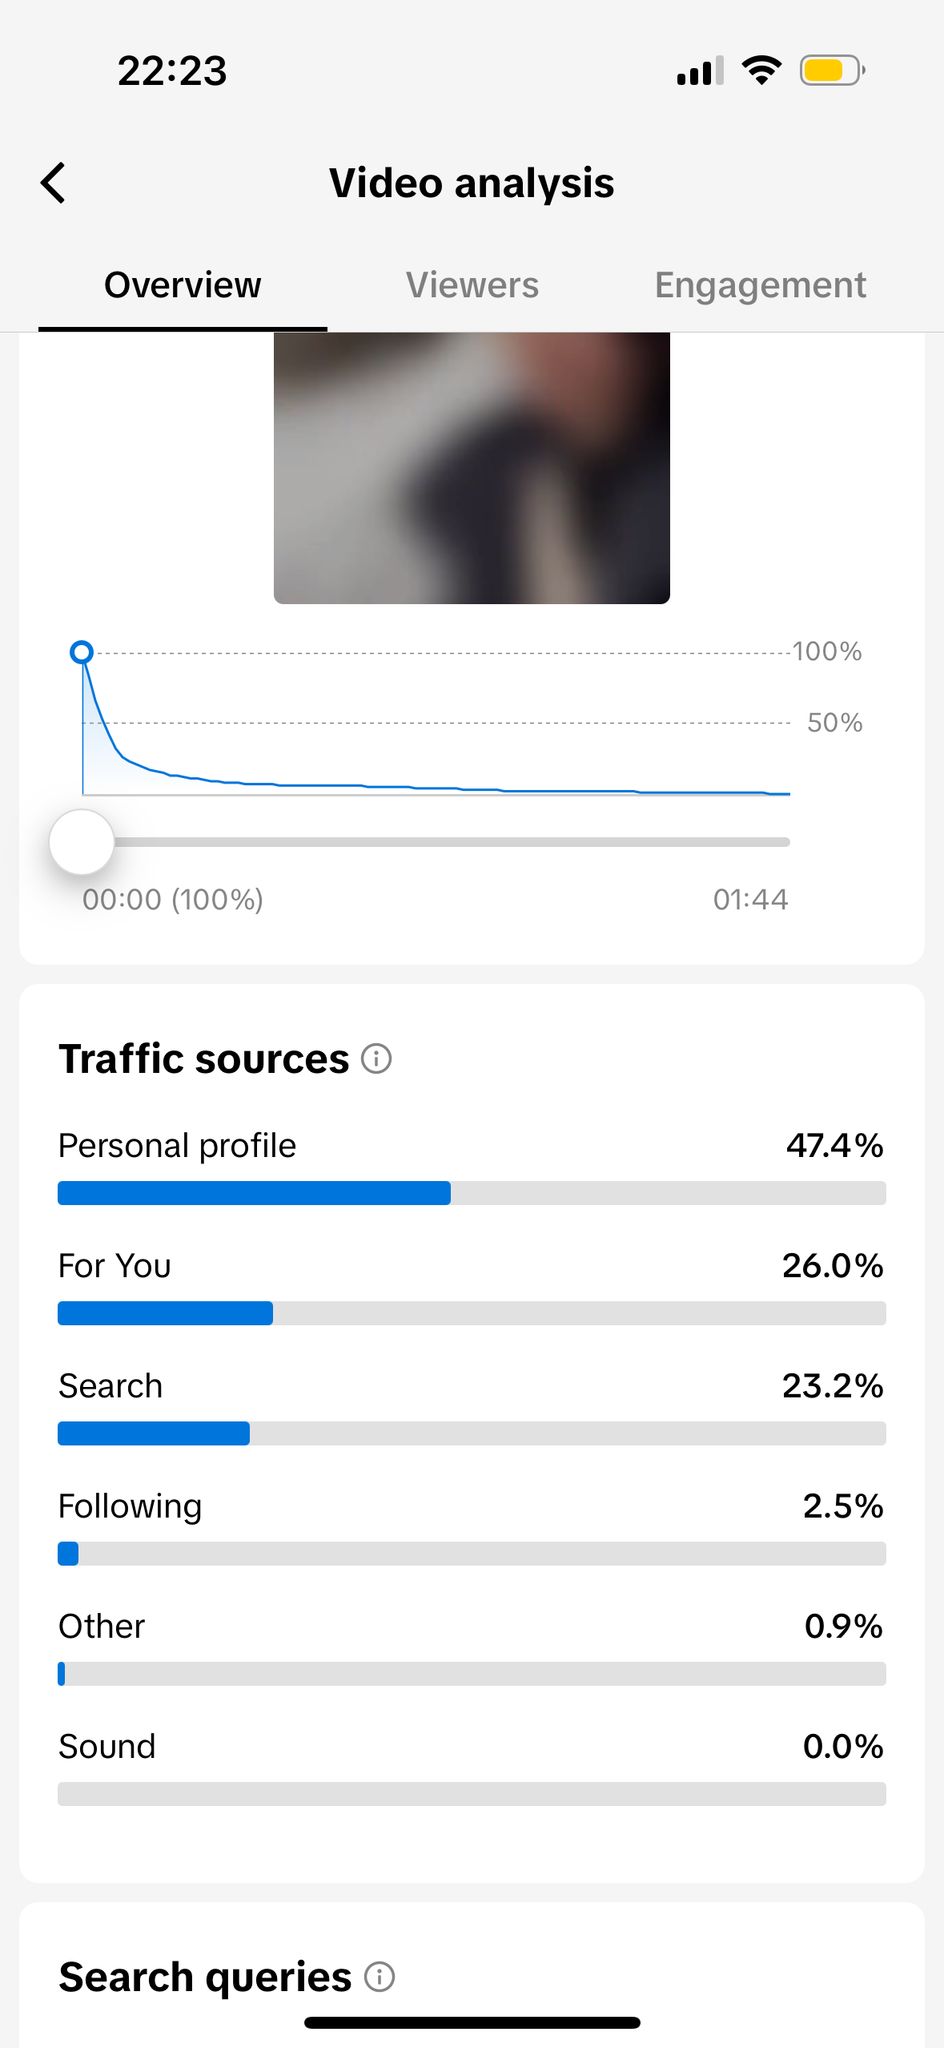Switch to the Viewers tab
This screenshot has width=944, height=2048.
(472, 285)
